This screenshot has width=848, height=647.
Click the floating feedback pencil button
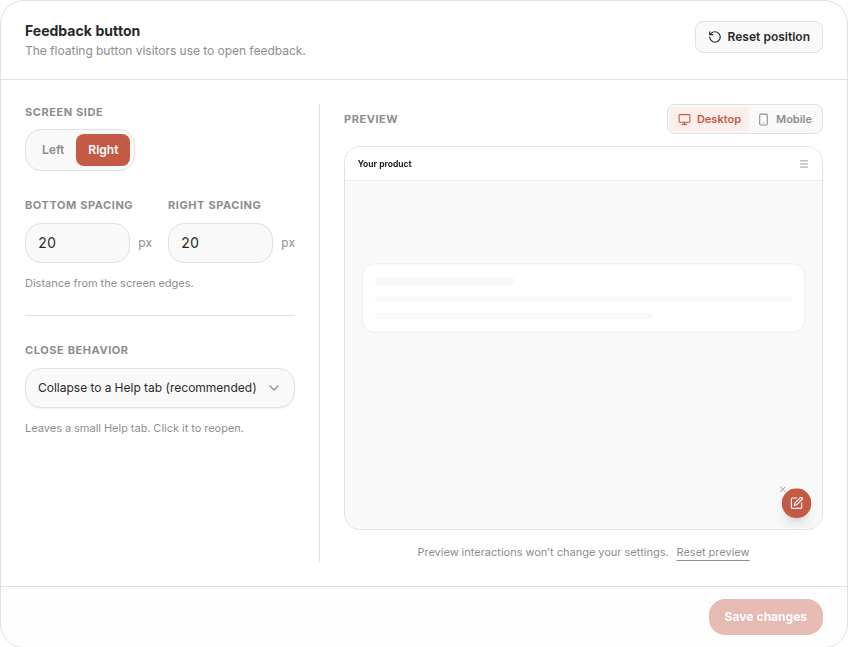tap(796, 503)
